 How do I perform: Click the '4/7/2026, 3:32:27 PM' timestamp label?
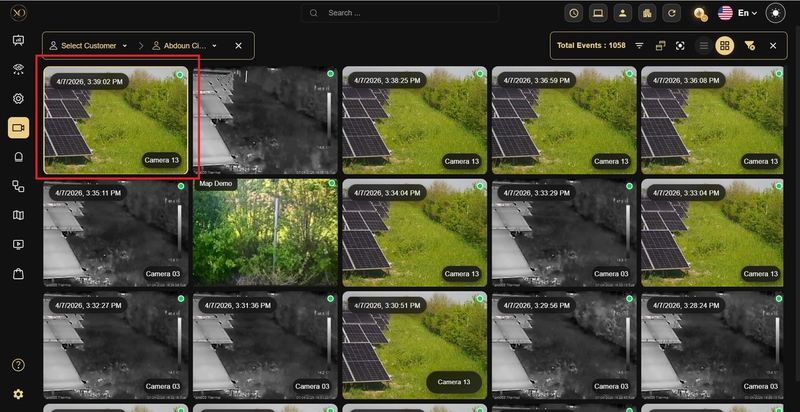click(88, 305)
